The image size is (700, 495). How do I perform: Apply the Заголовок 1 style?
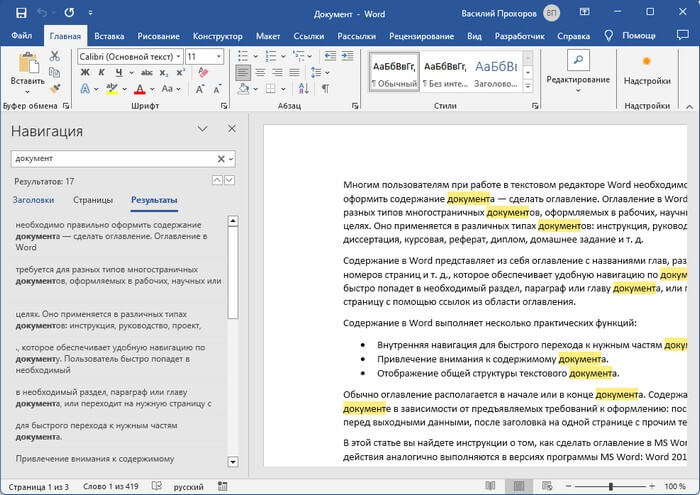(x=496, y=72)
